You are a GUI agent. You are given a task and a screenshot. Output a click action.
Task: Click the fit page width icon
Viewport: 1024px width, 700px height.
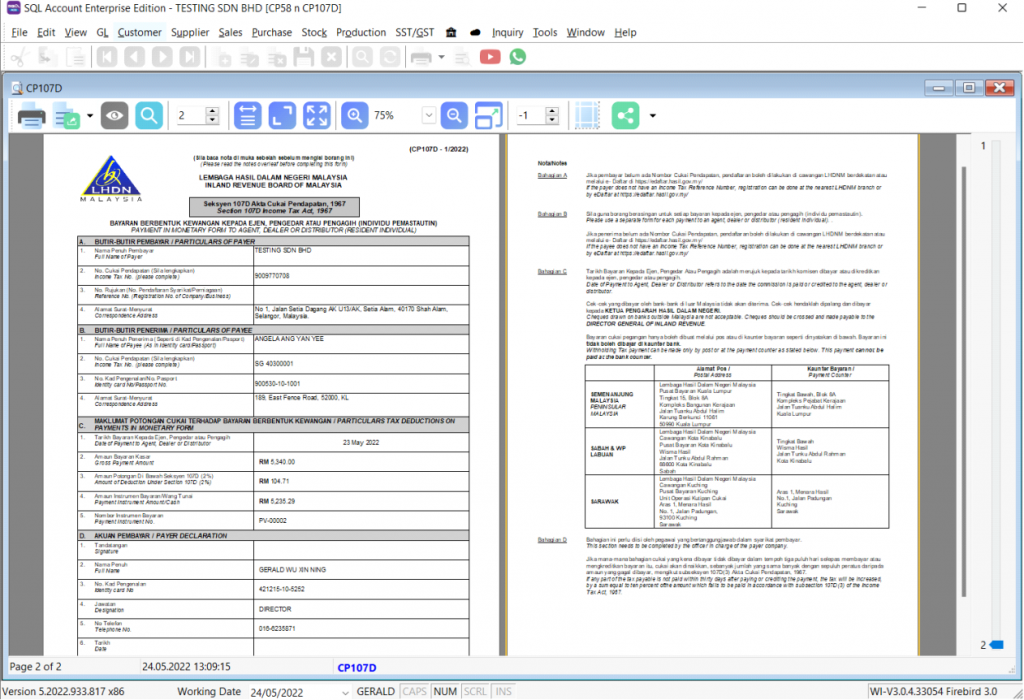click(248, 116)
